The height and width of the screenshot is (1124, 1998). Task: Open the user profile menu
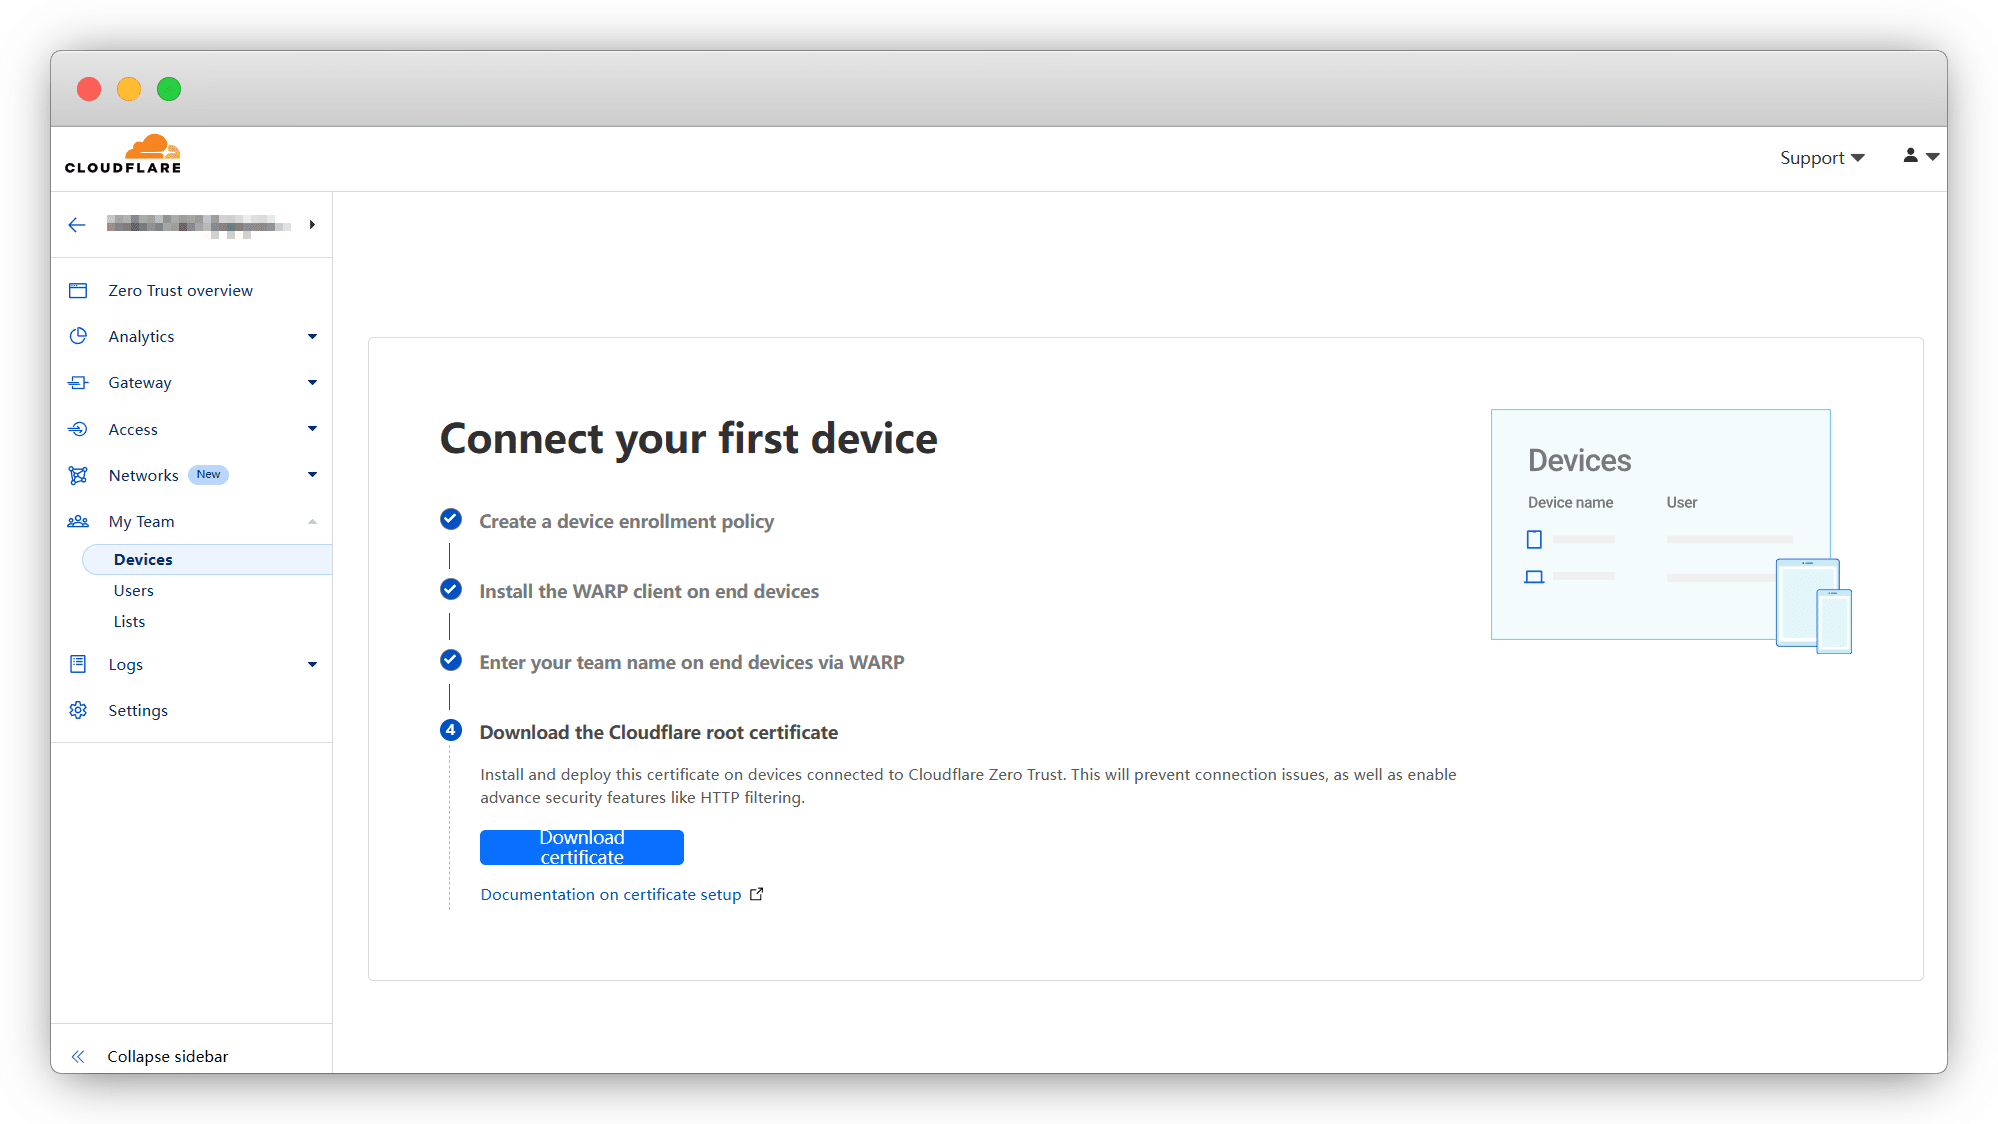point(1921,156)
